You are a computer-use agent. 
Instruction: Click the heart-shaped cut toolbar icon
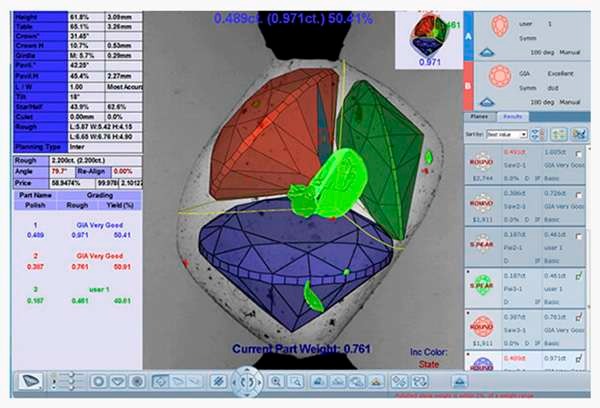coord(118,382)
